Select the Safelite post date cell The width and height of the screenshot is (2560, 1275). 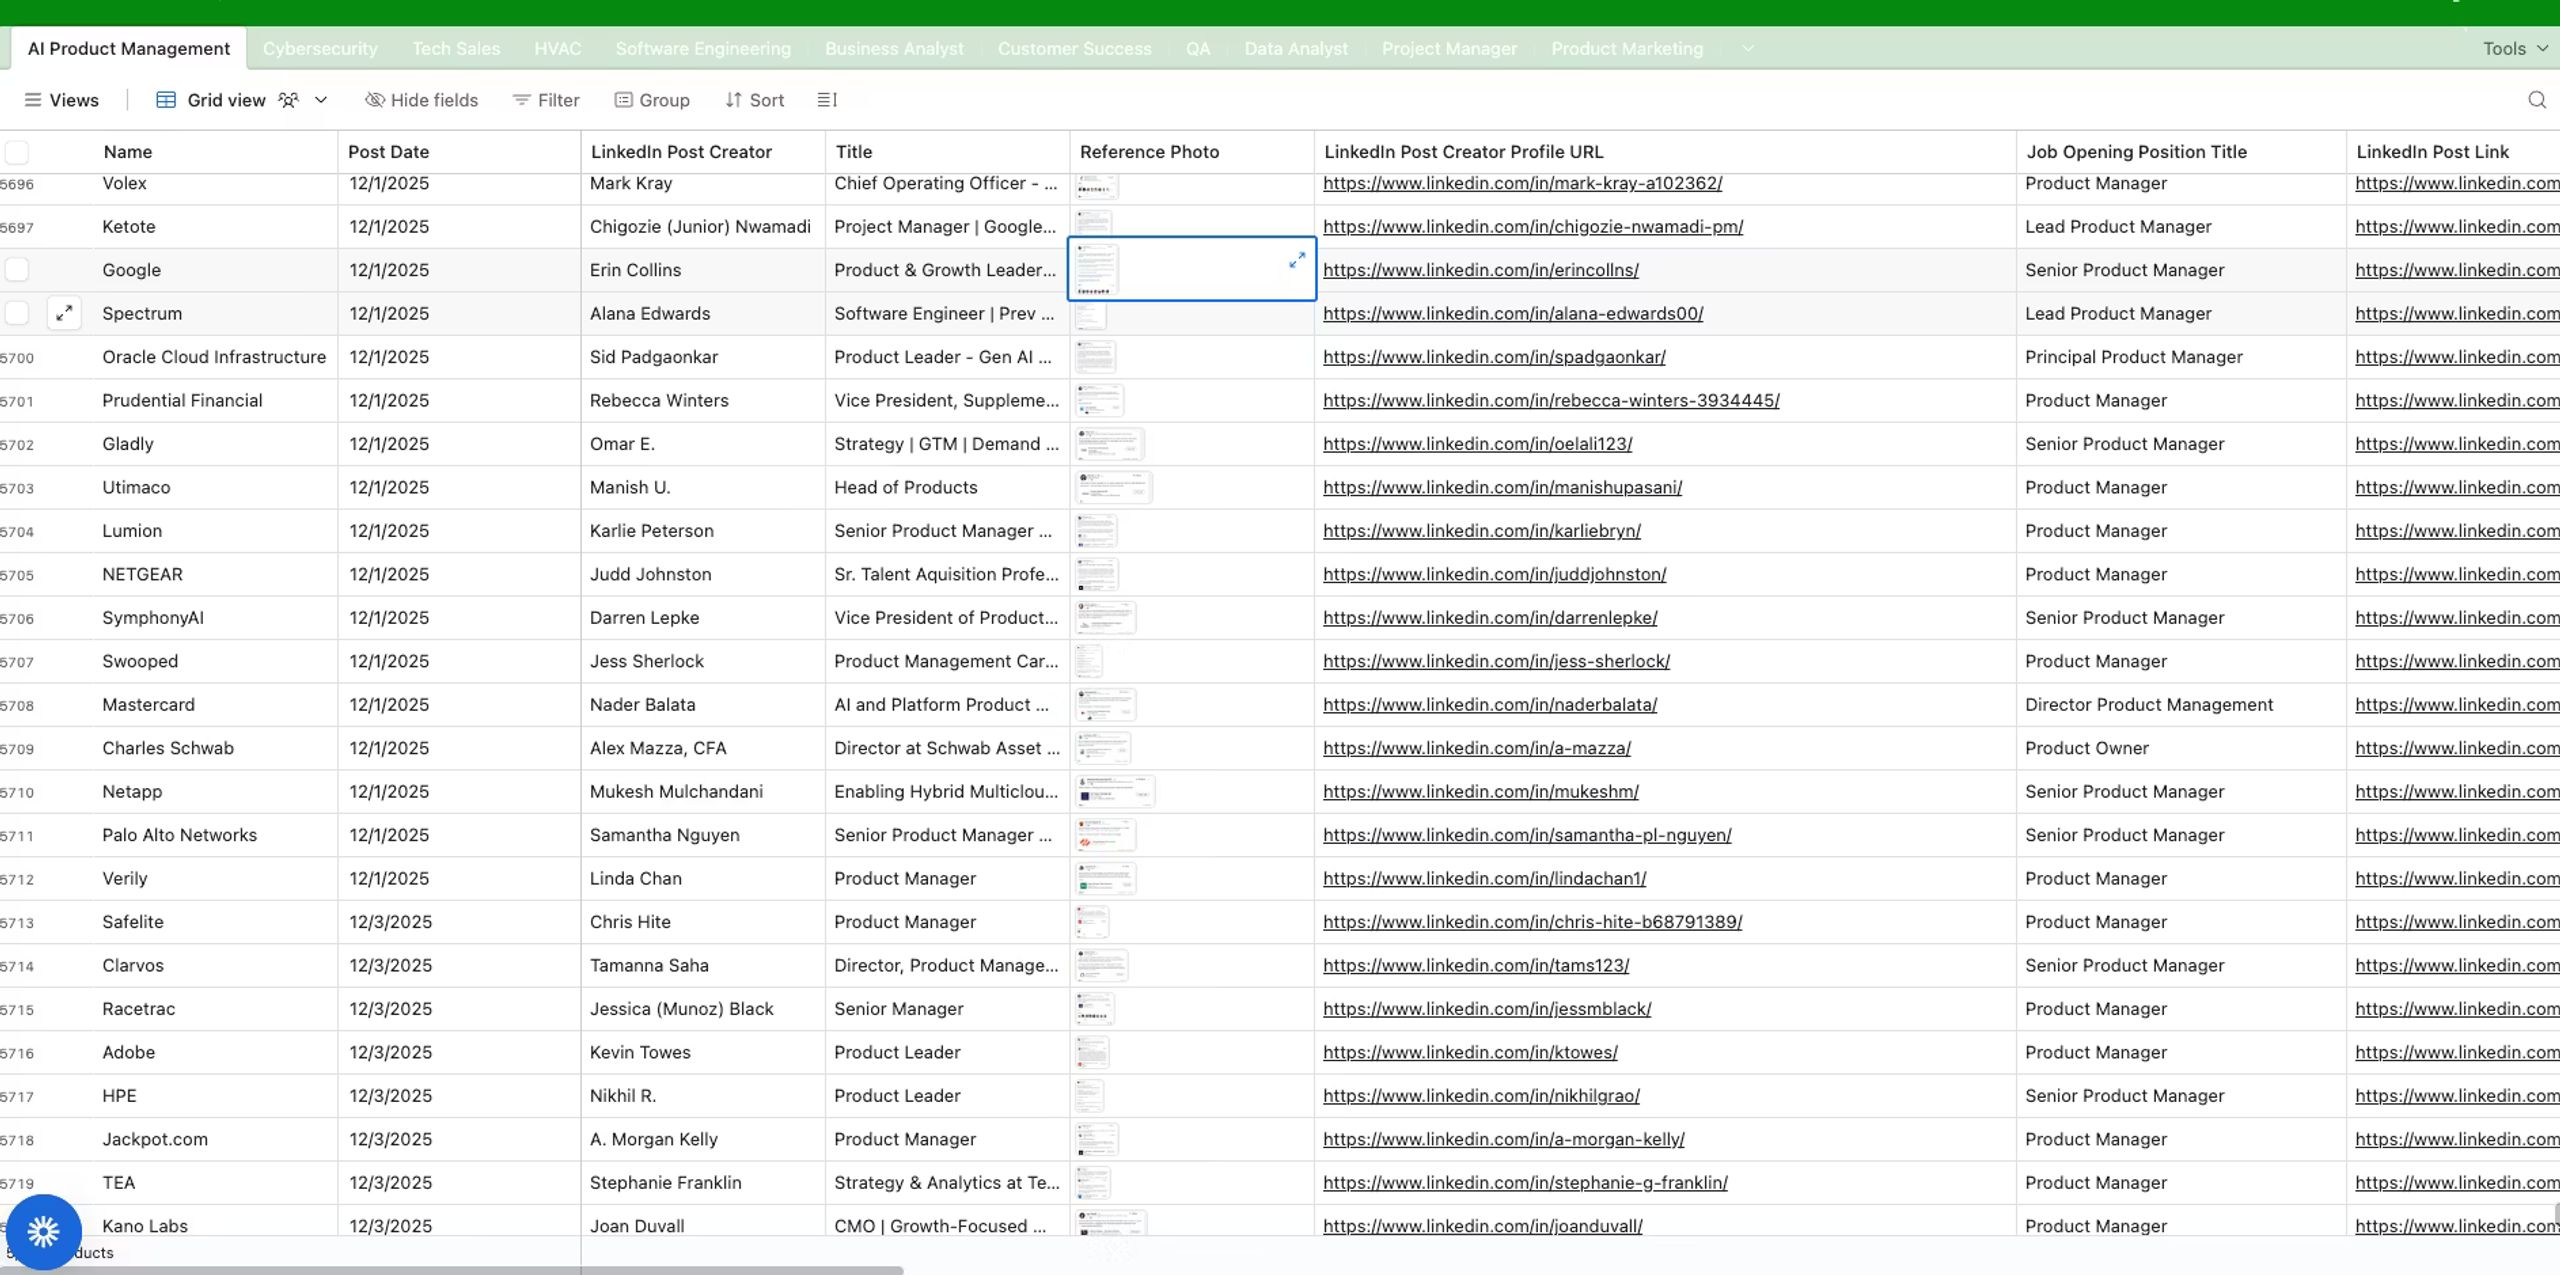(x=459, y=922)
